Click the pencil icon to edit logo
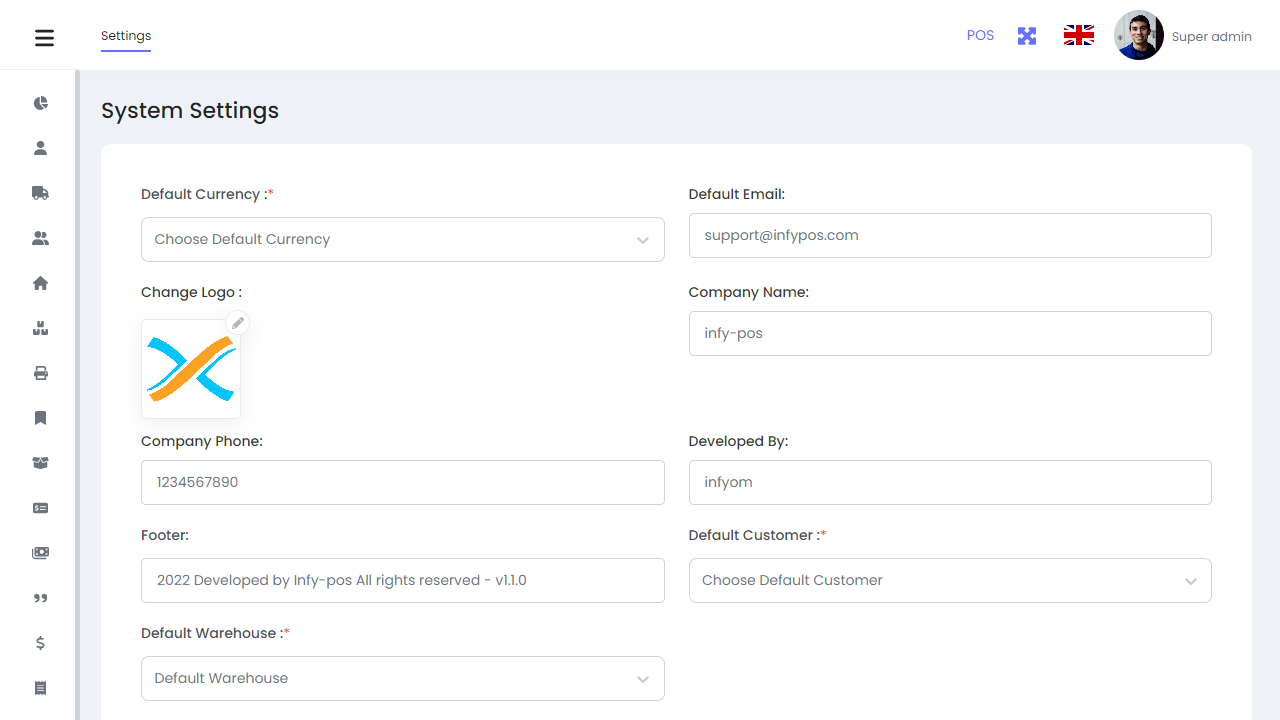1280x720 pixels. point(237,323)
